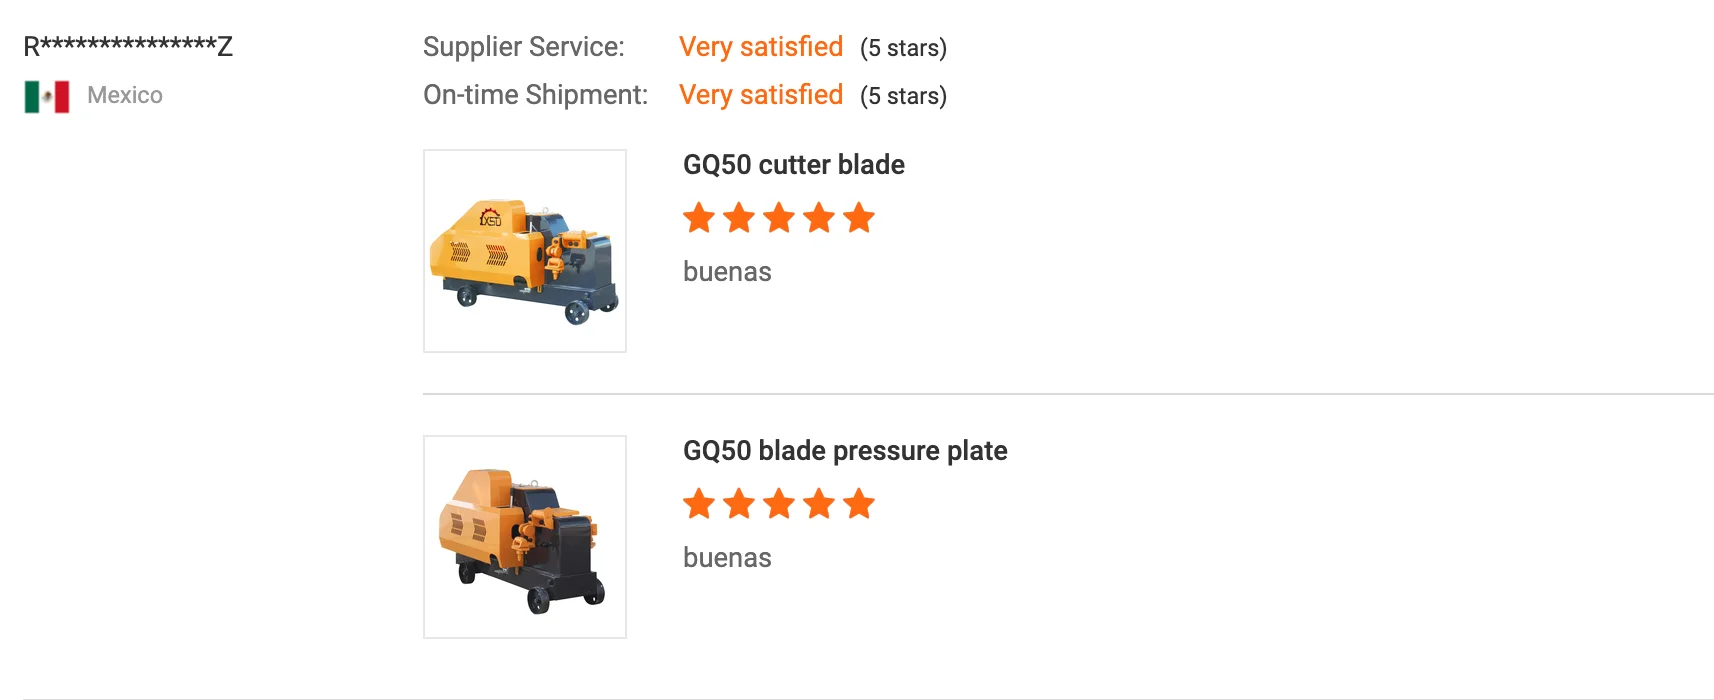Open the GQ50 cutter blade product thumbnail
The image size is (1714, 700).
(525, 251)
